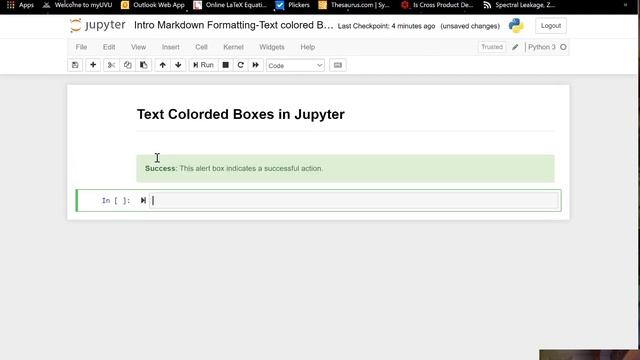Open the Online LaTeX Equation bookmark
The height and width of the screenshot is (360, 640).
pos(230,5)
